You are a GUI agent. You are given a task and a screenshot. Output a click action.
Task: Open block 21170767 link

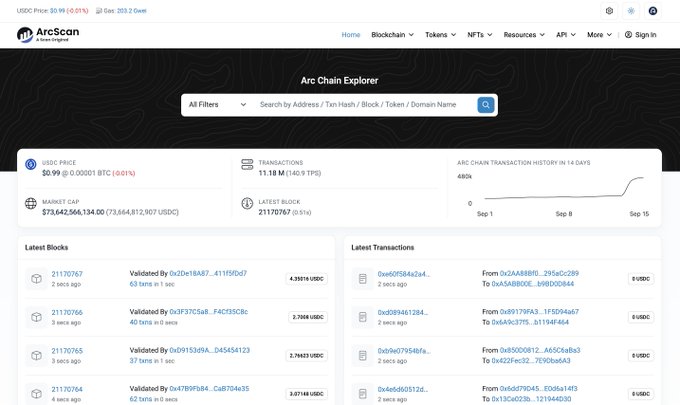coord(67,274)
